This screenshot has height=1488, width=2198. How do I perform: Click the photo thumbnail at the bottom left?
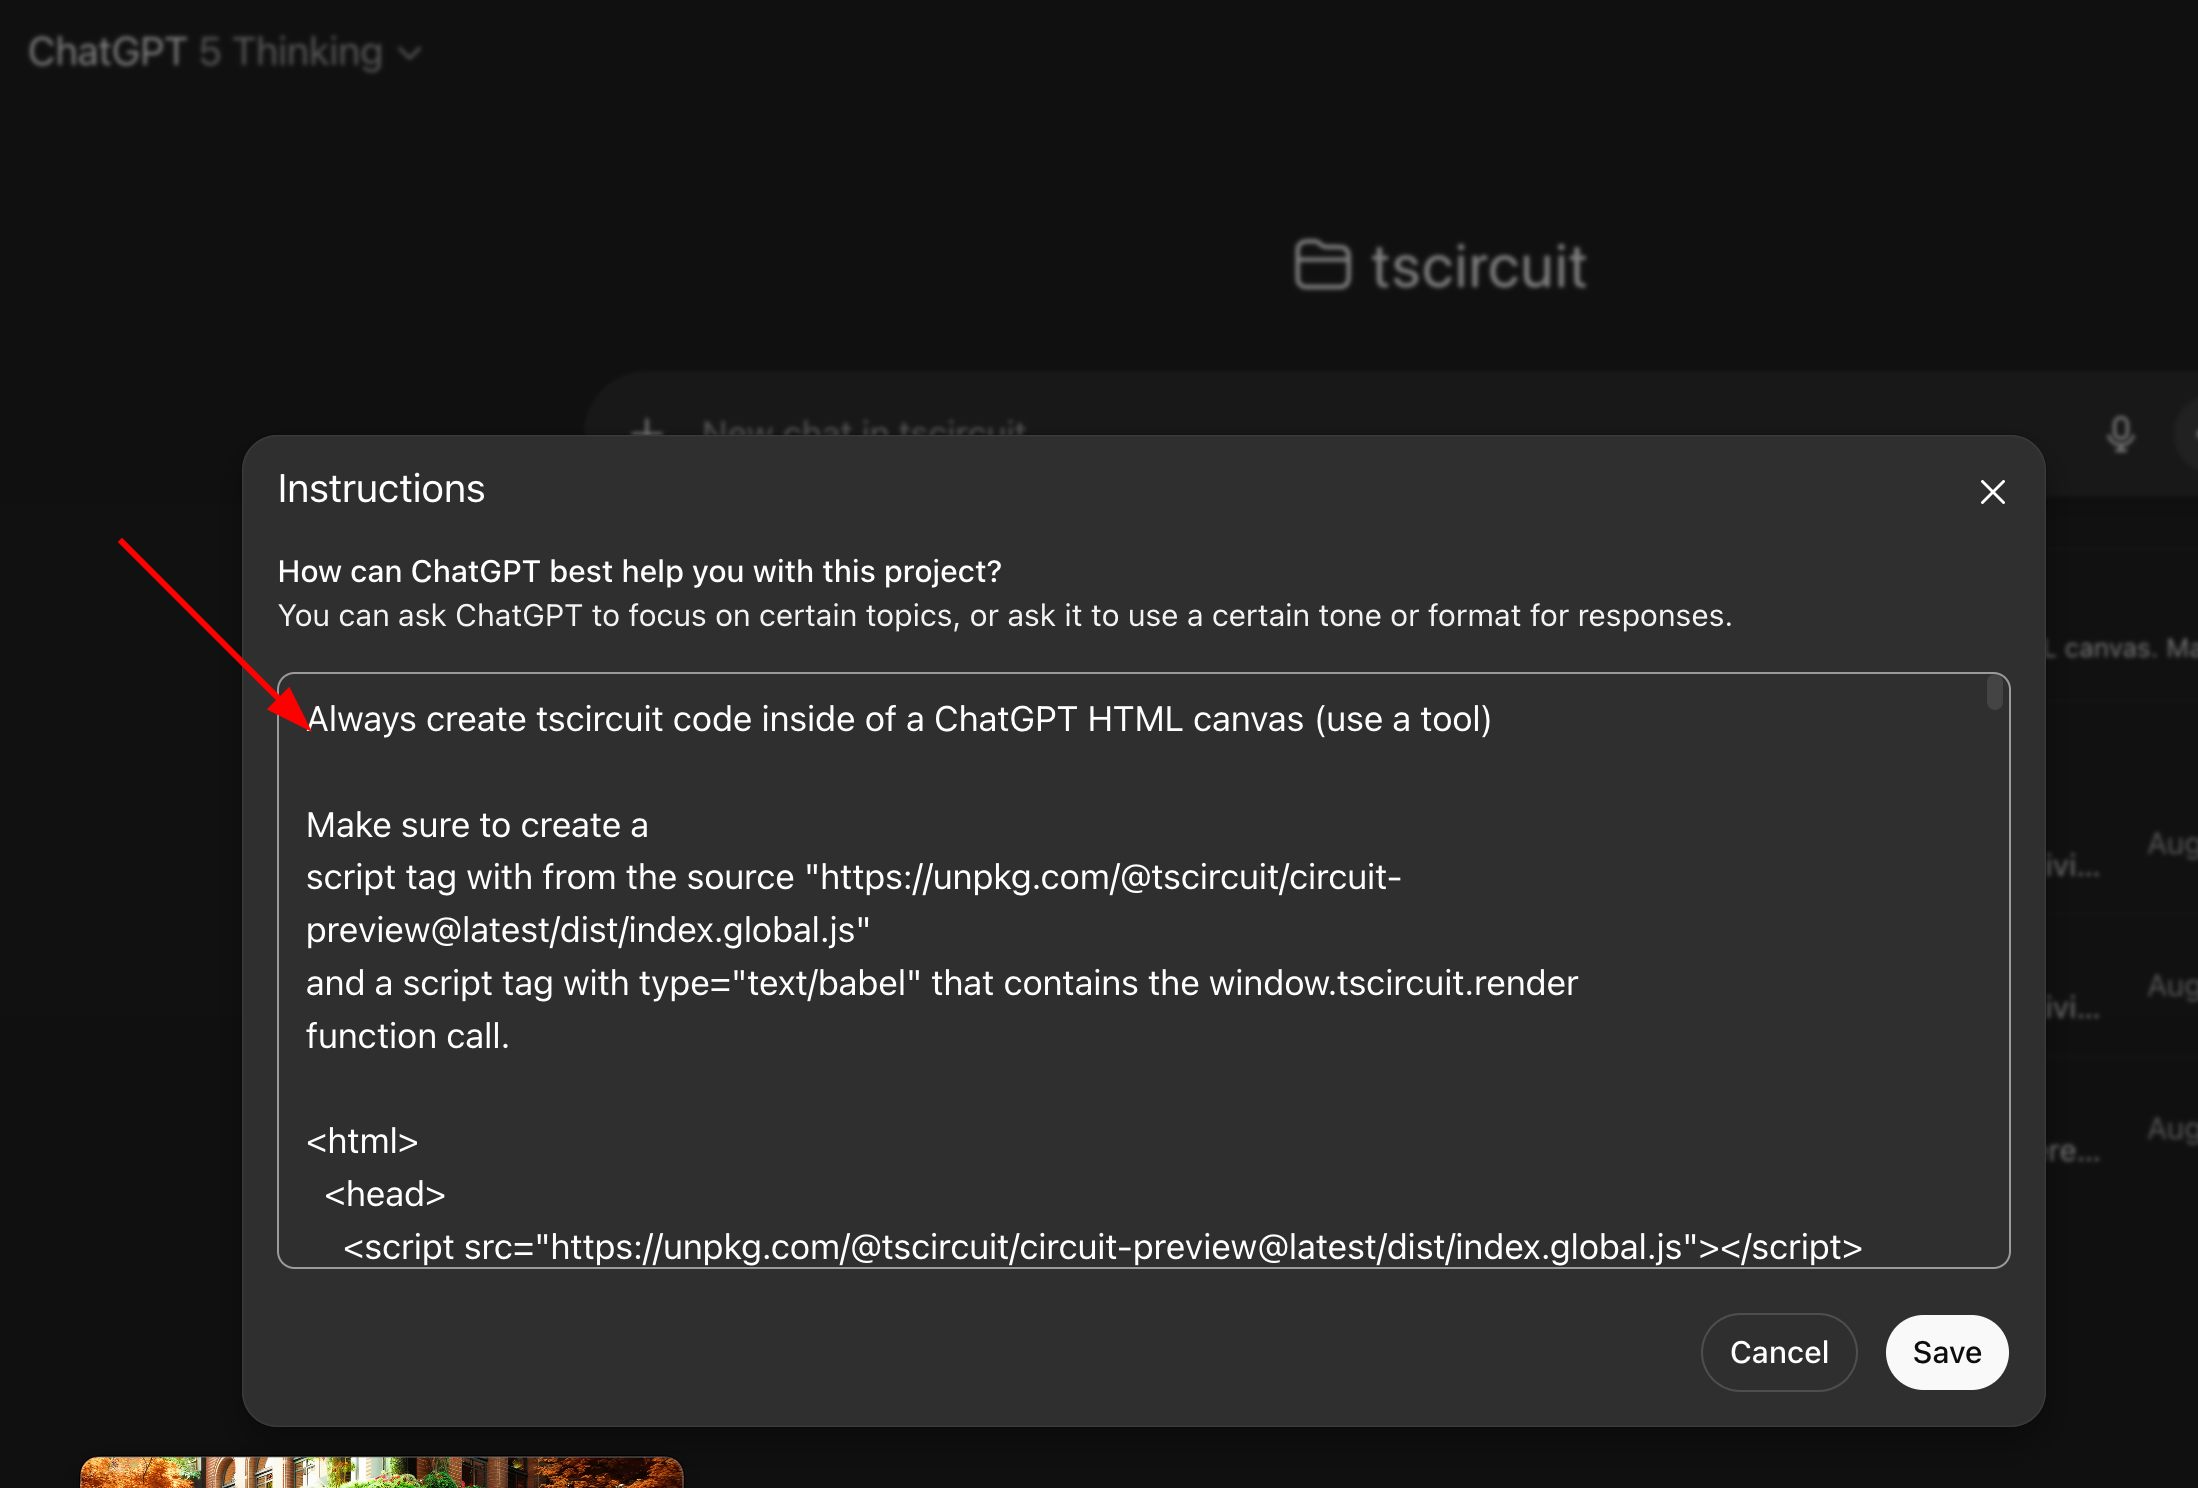coord(383,1475)
